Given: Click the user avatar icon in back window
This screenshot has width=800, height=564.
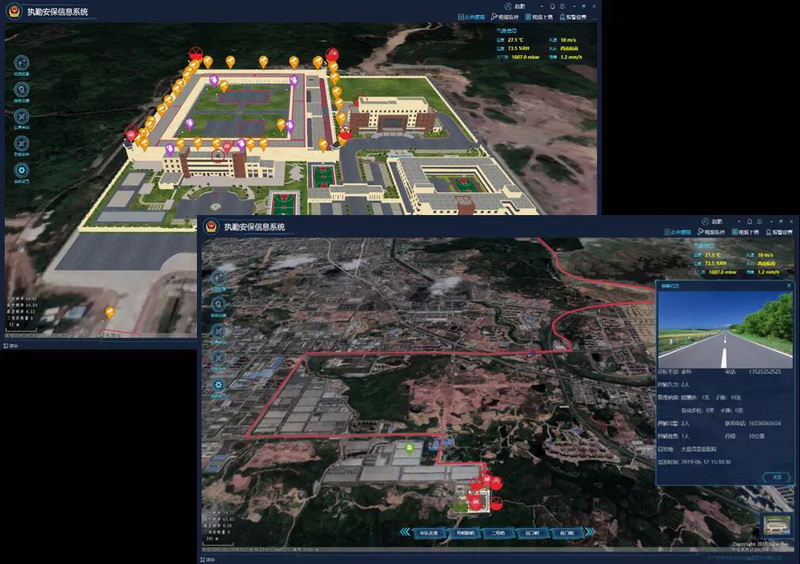Looking at the screenshot, I should tap(508, 6).
